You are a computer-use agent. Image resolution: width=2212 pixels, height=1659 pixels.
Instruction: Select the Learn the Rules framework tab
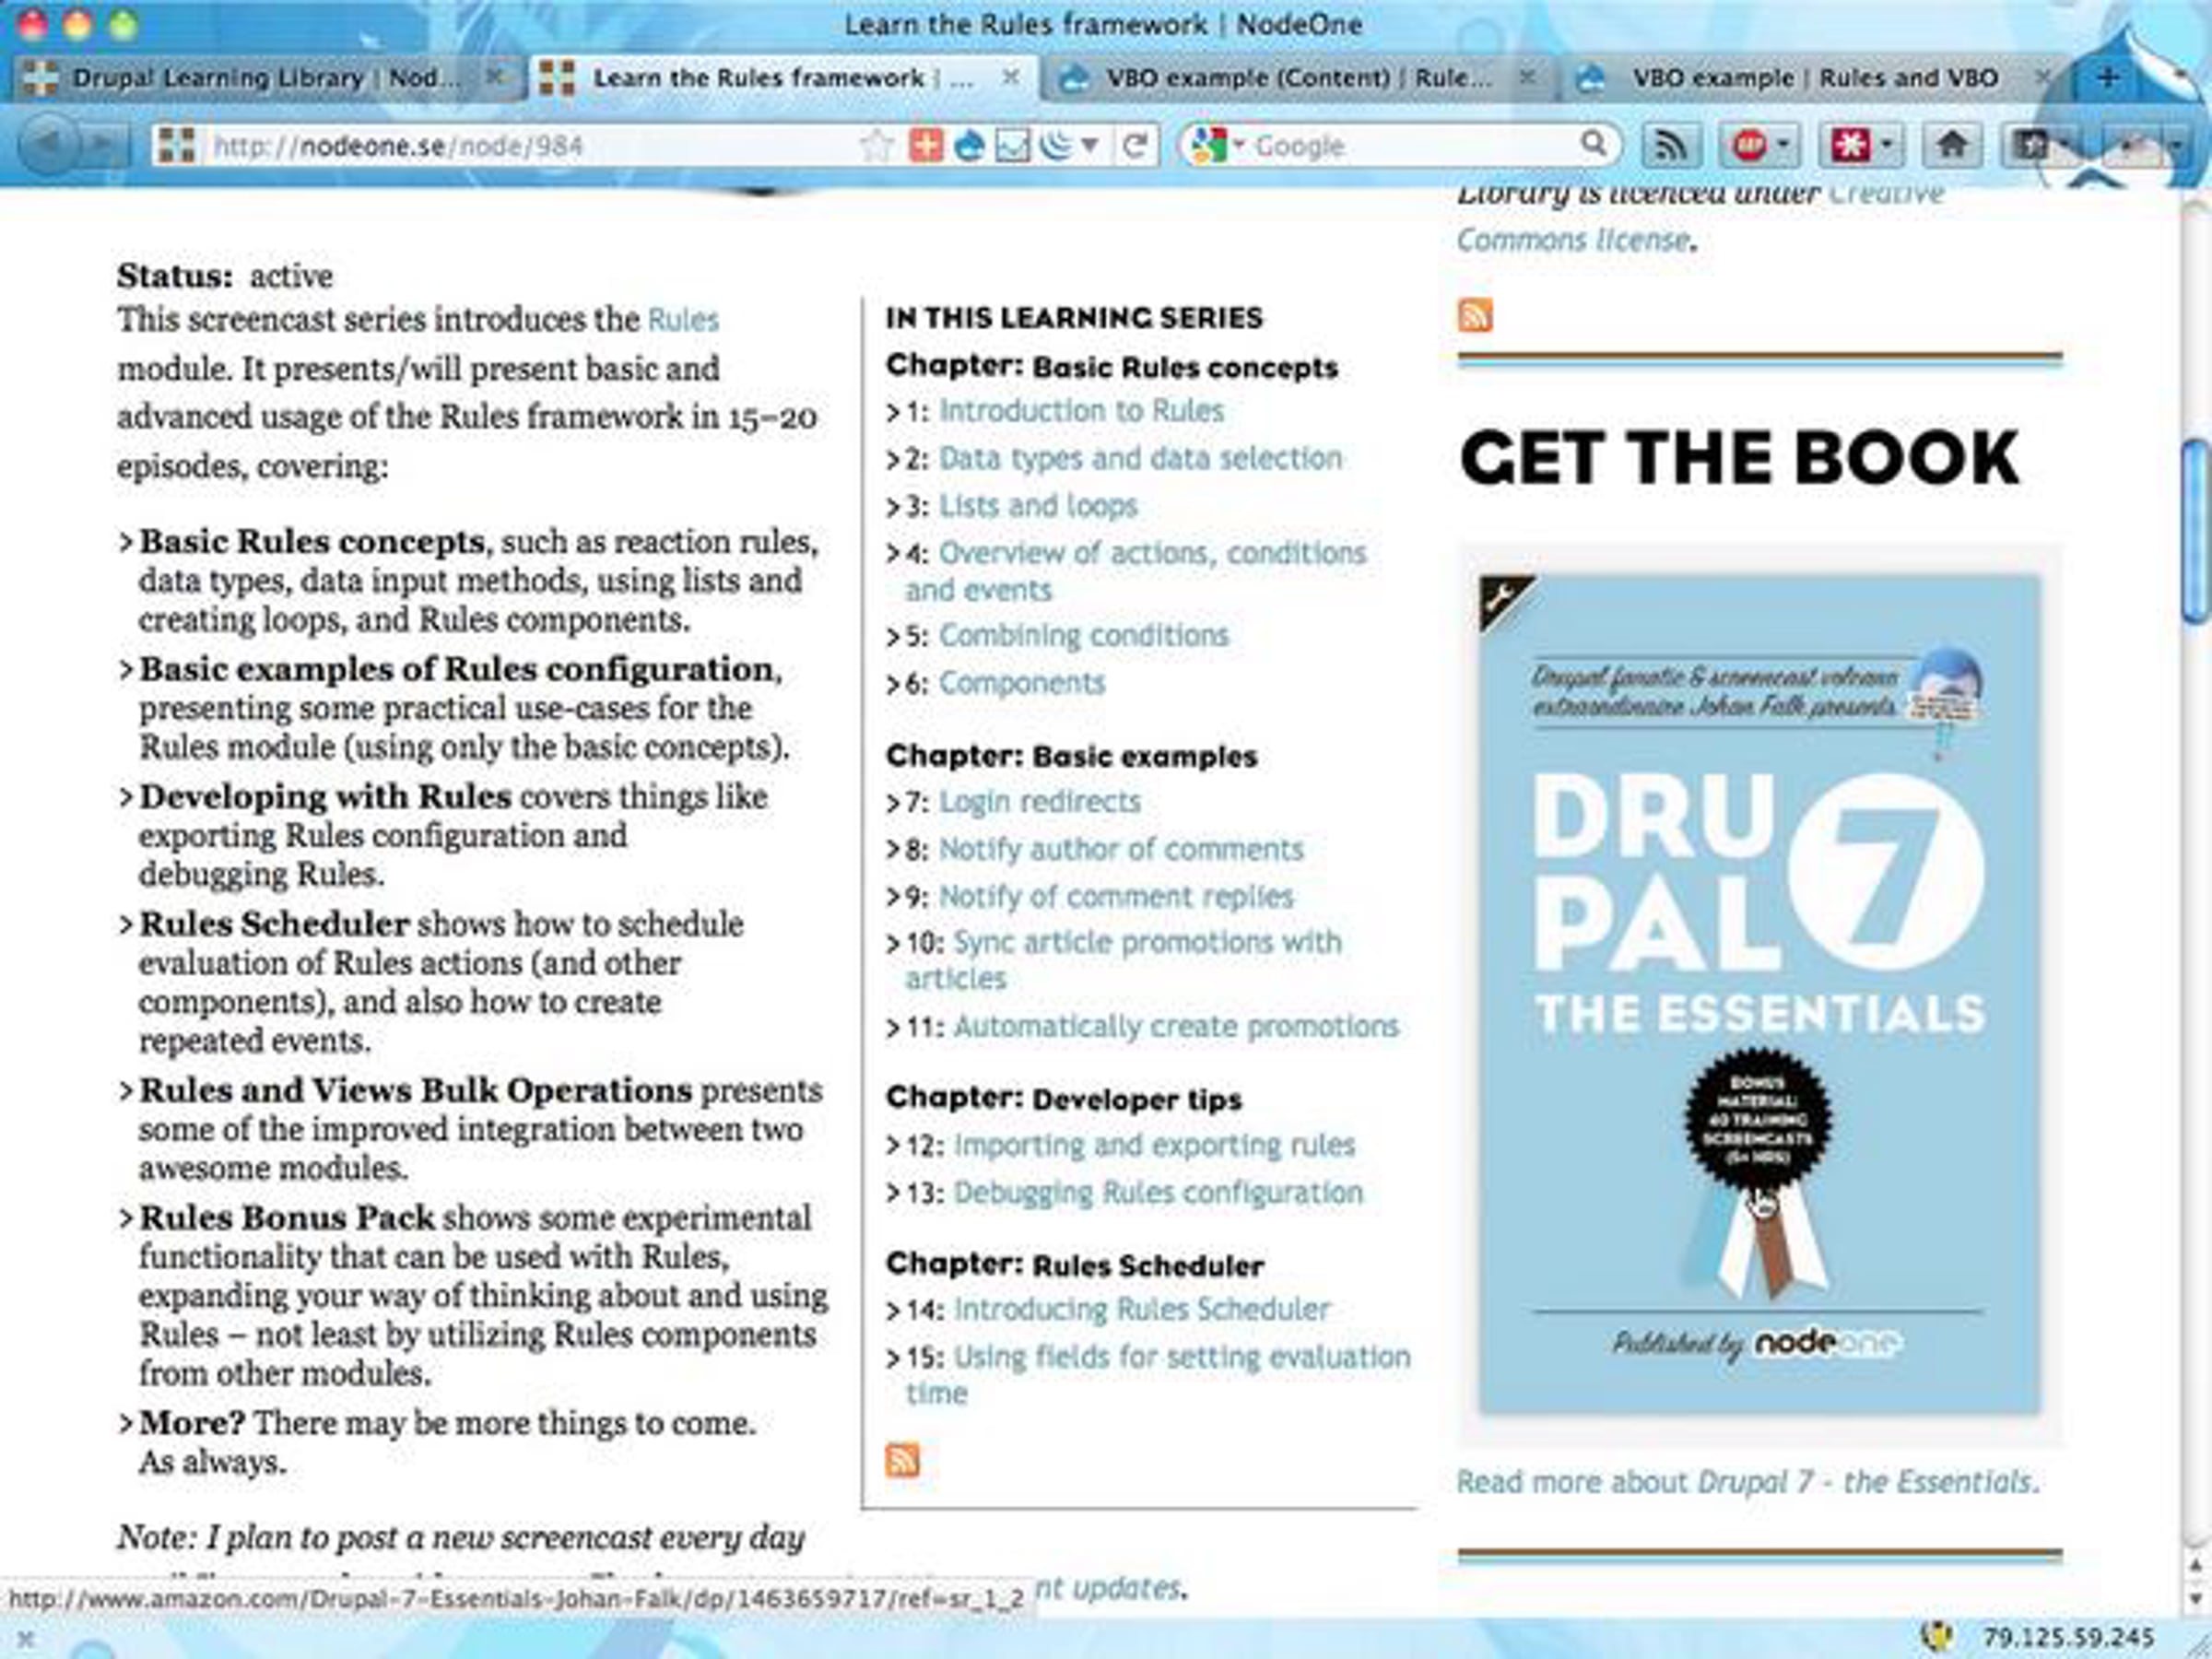pos(783,78)
